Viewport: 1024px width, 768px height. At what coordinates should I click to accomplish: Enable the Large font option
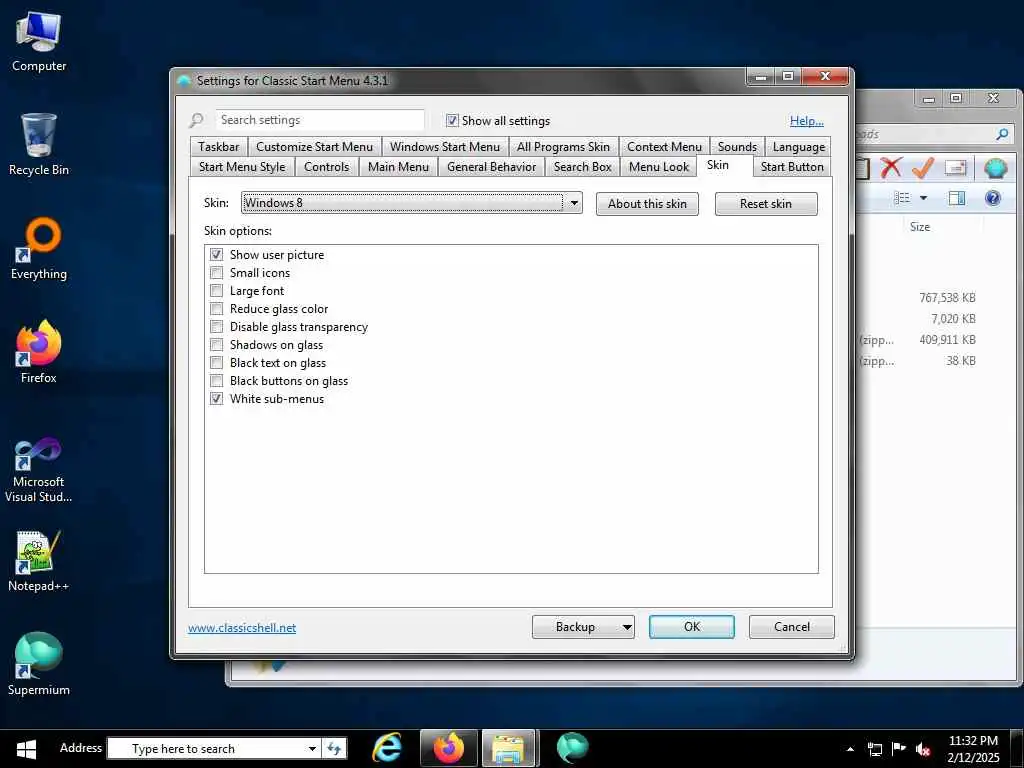(216, 291)
